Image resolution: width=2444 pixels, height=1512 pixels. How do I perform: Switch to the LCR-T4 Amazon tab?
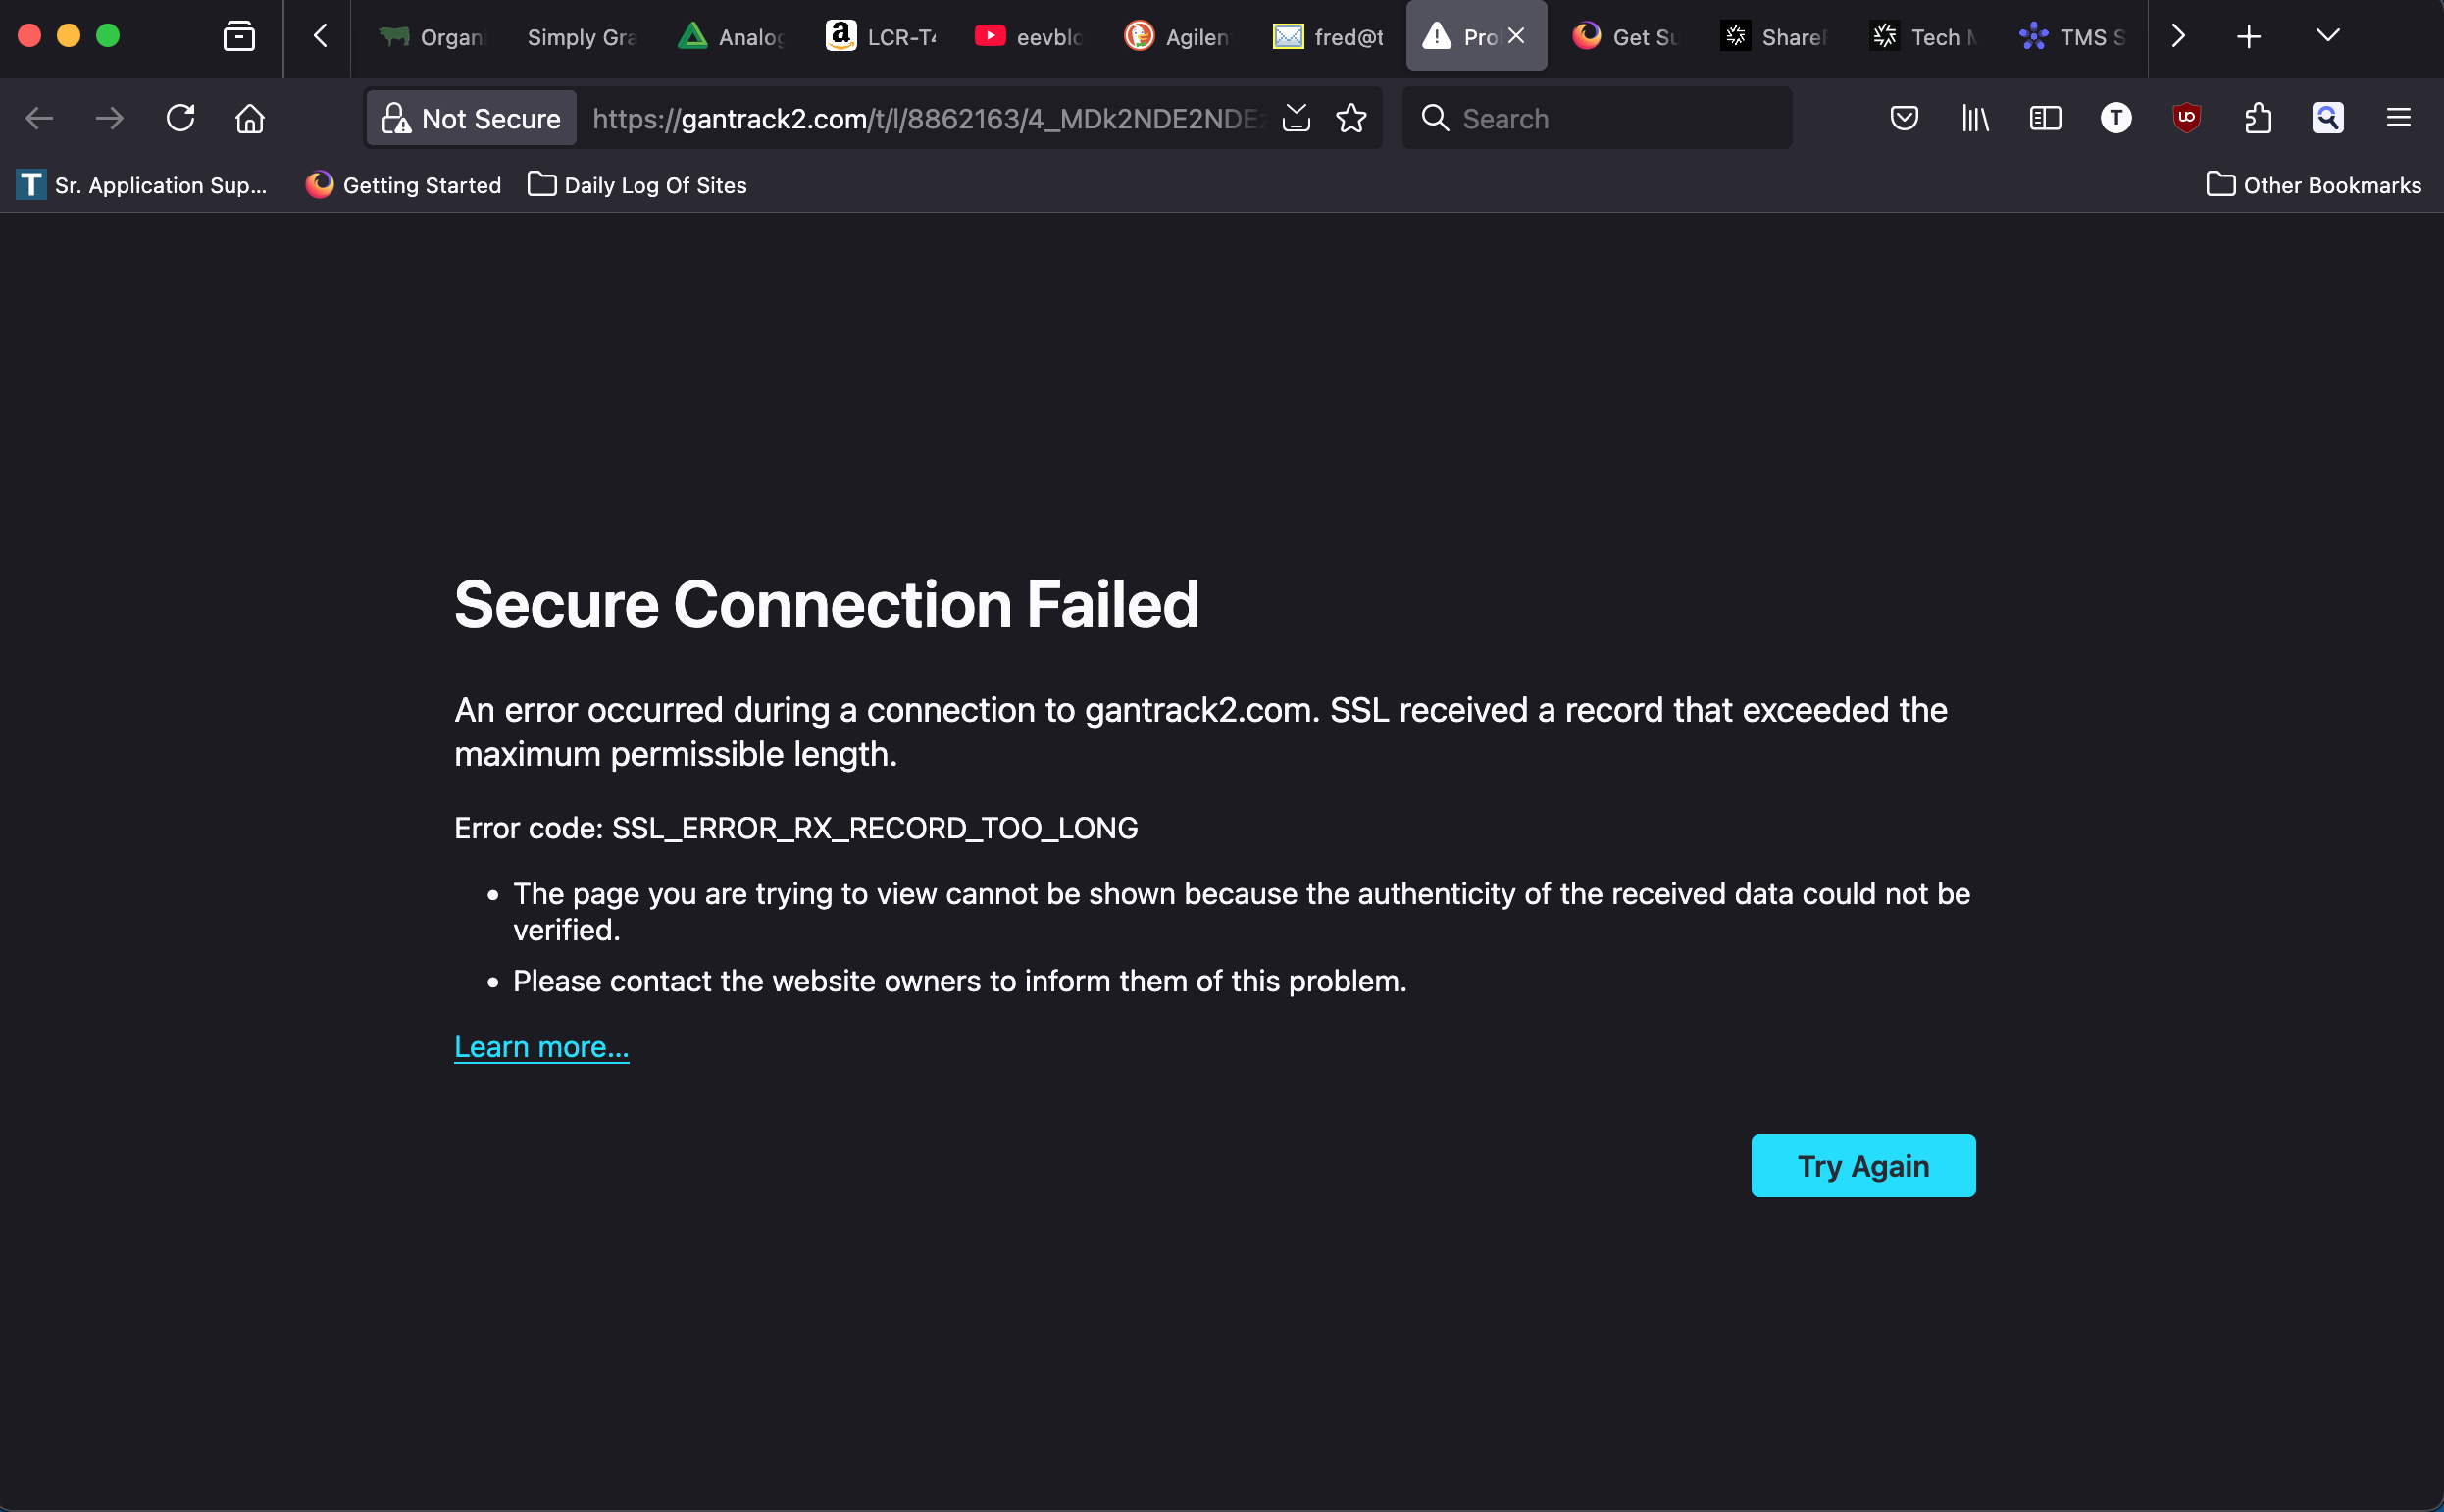(882, 36)
